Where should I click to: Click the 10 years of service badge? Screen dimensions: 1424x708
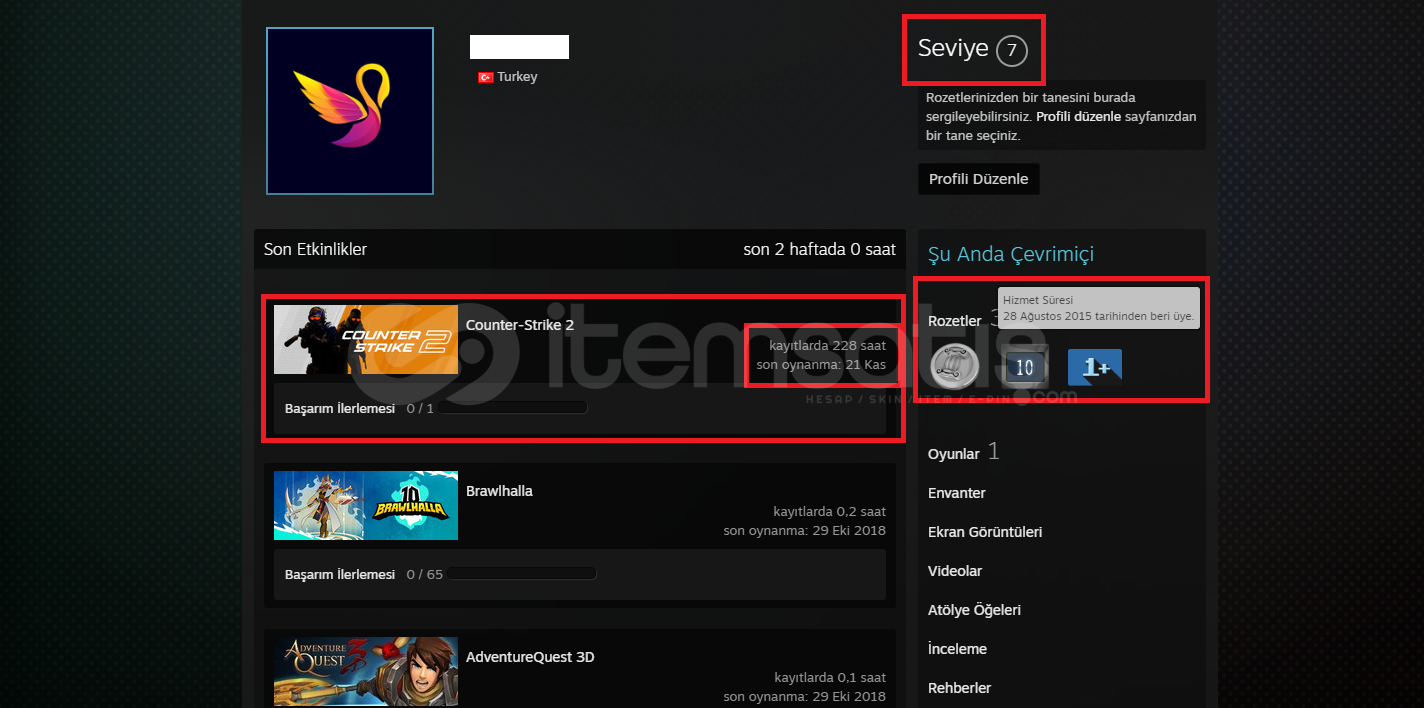(1024, 367)
